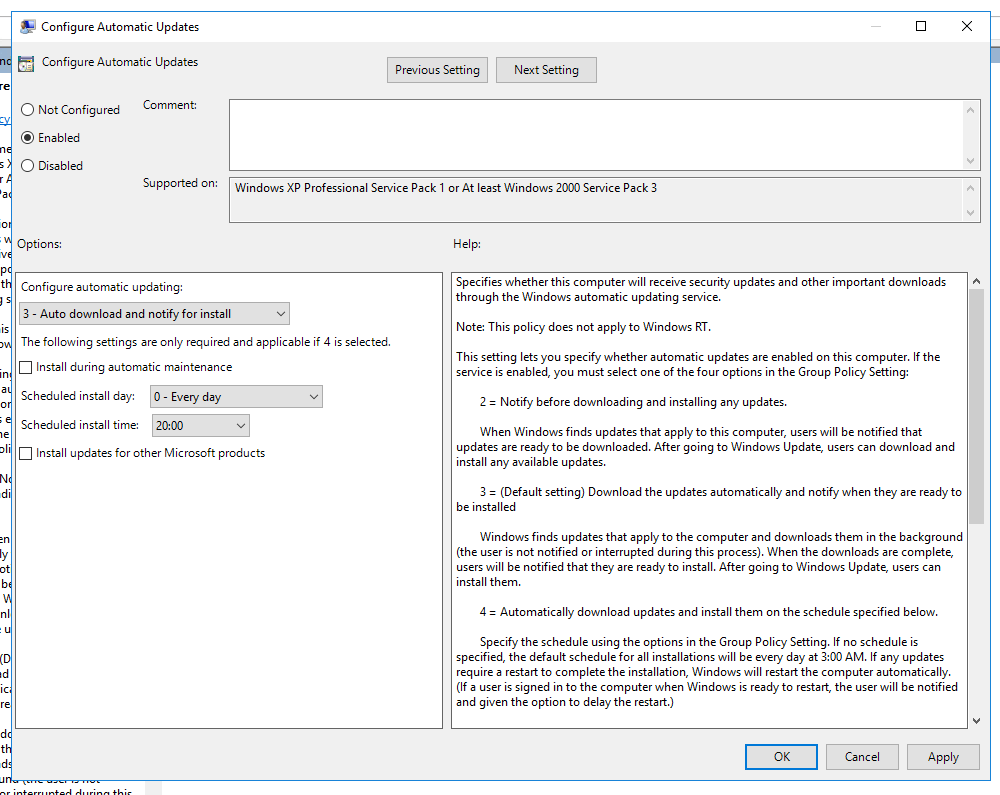Jump to the Next Setting

546,70
